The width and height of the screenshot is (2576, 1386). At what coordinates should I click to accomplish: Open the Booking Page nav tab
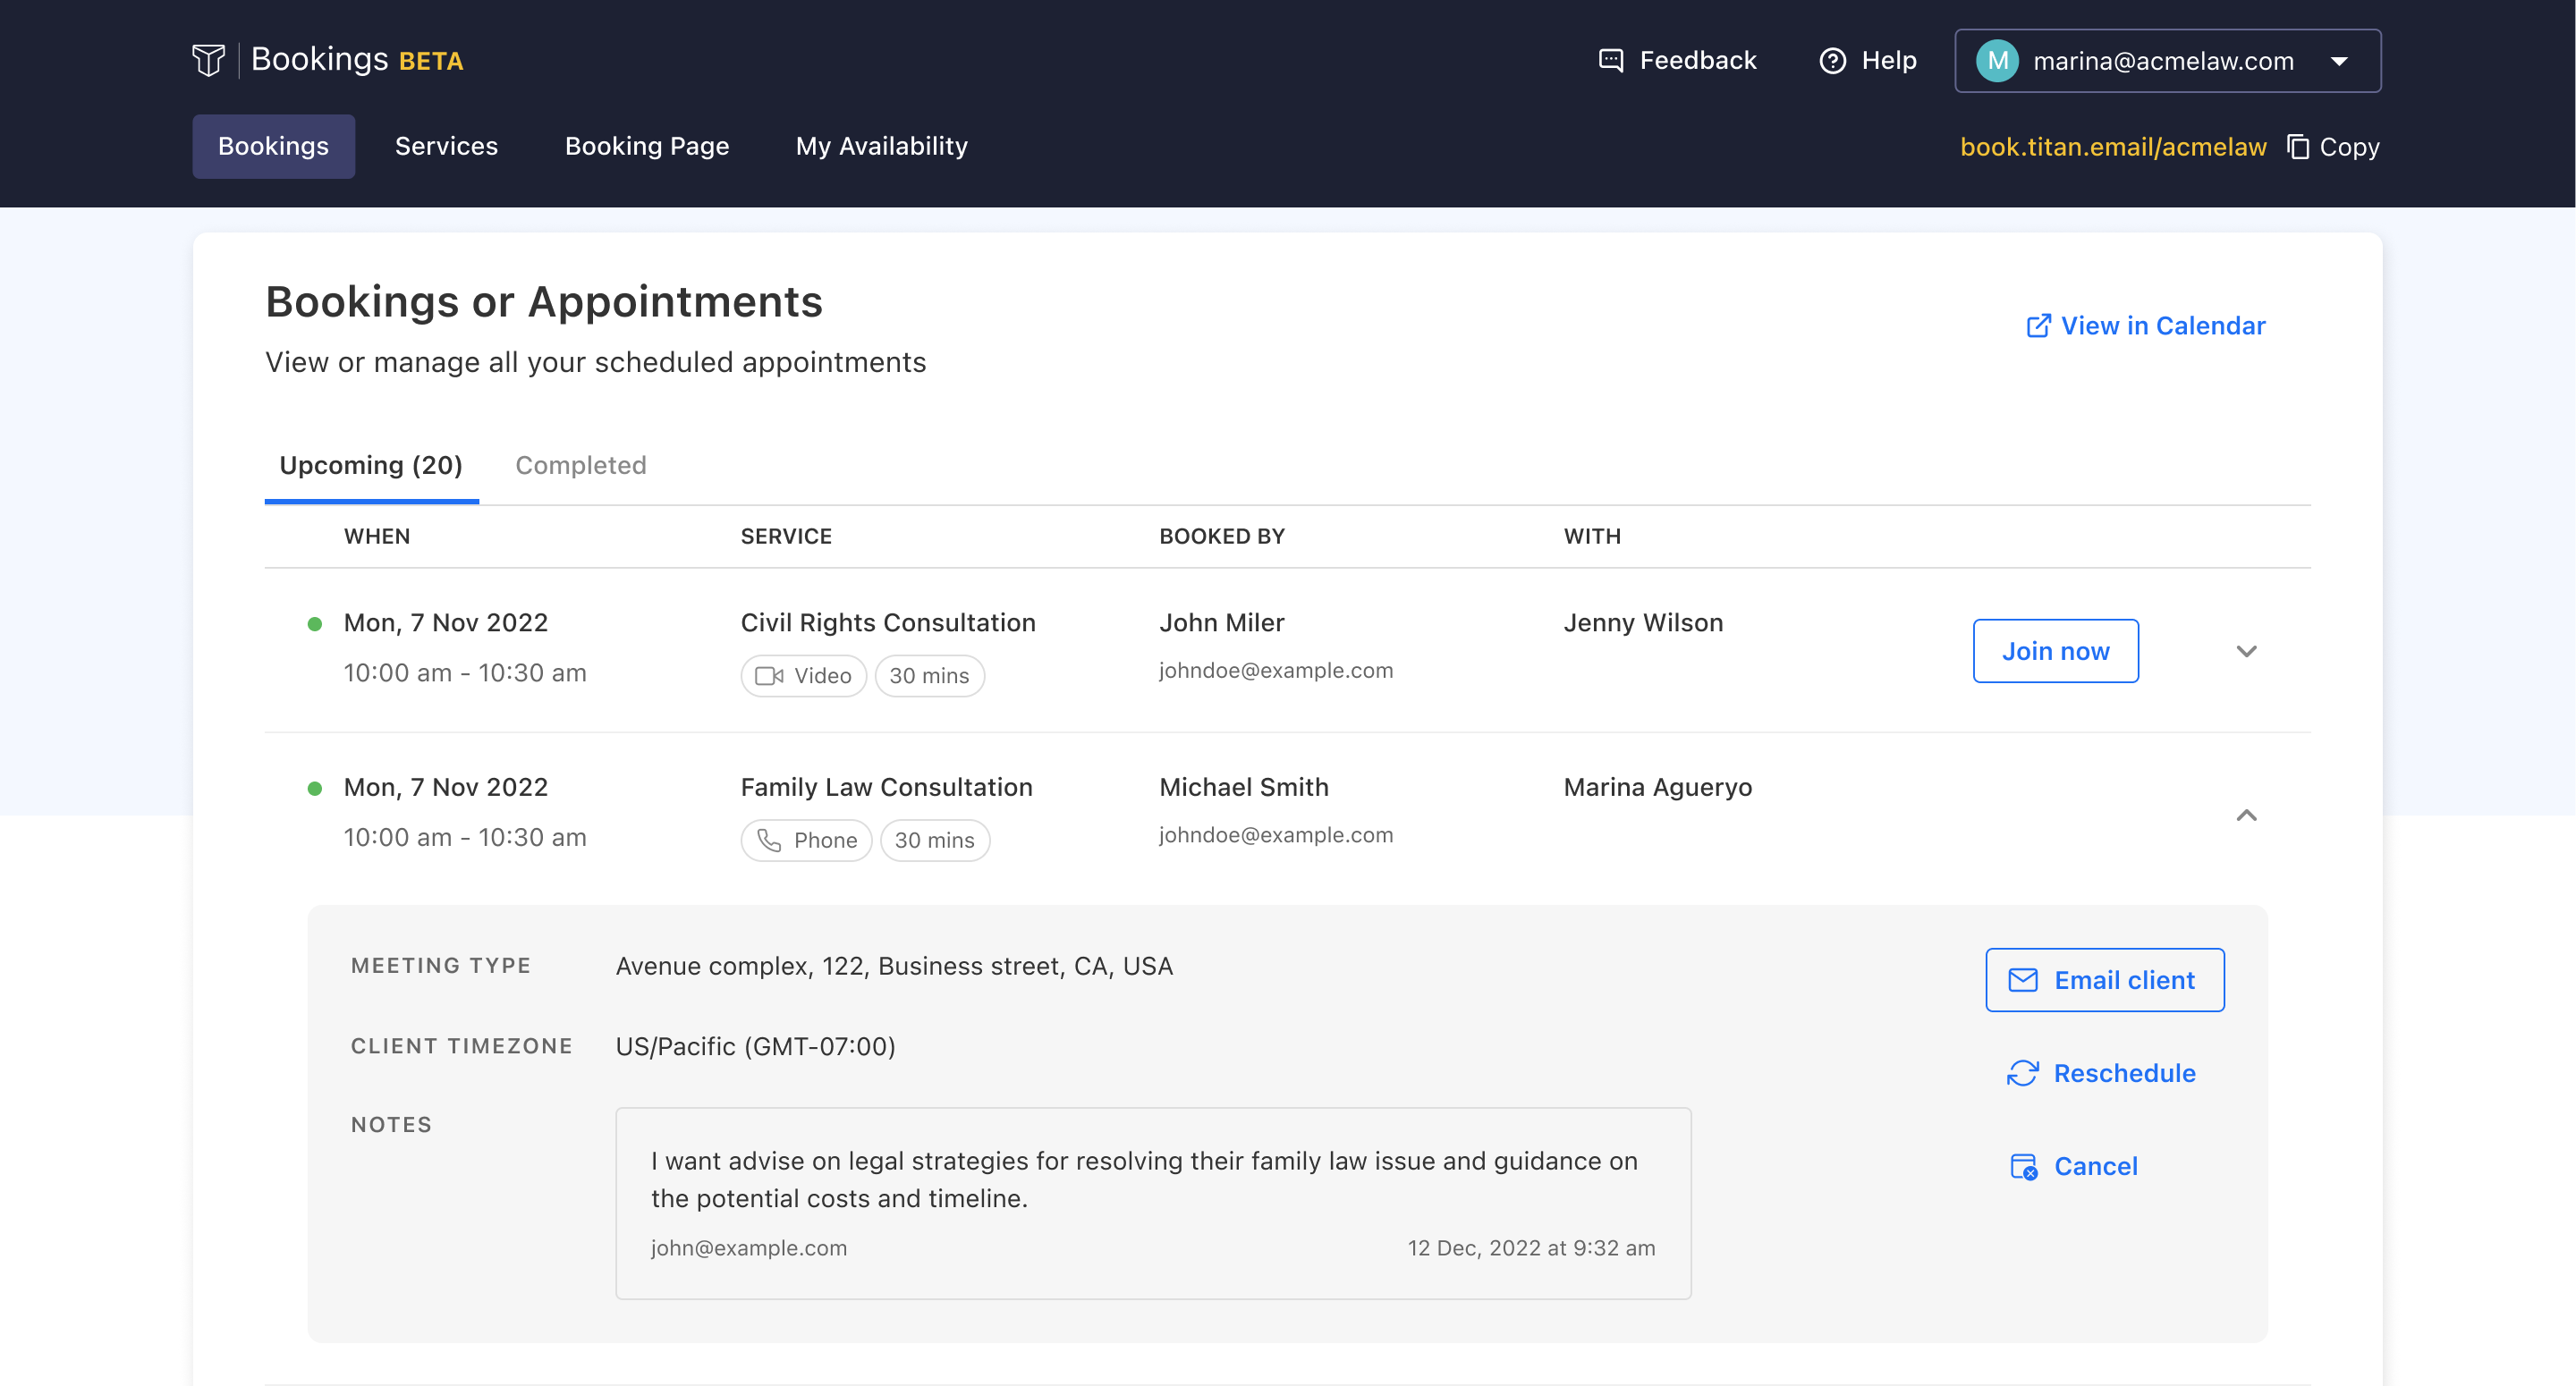pos(647,146)
